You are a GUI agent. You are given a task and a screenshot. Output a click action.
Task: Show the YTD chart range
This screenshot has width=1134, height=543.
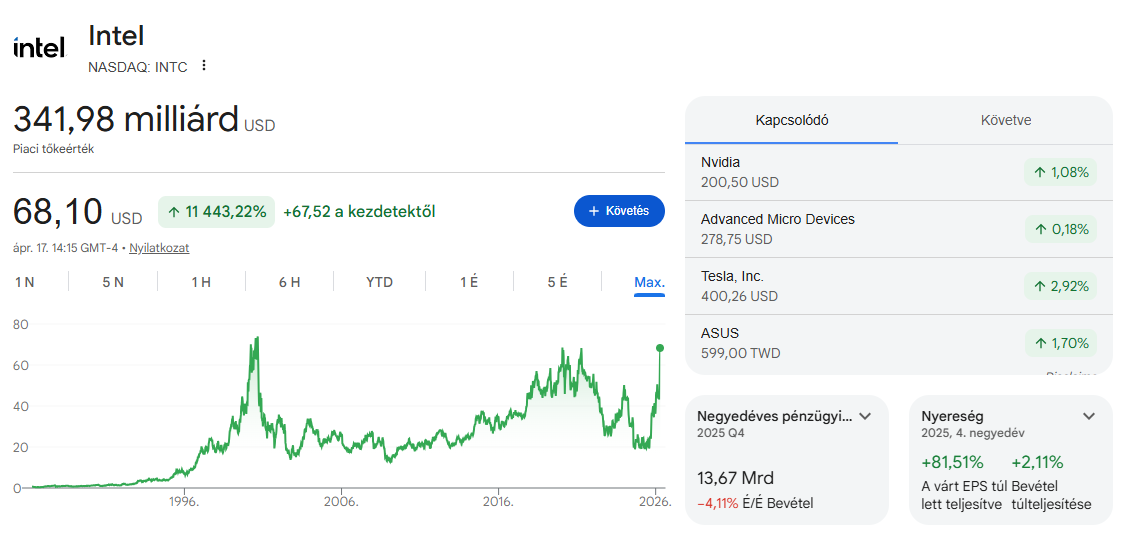pyautogui.click(x=379, y=282)
